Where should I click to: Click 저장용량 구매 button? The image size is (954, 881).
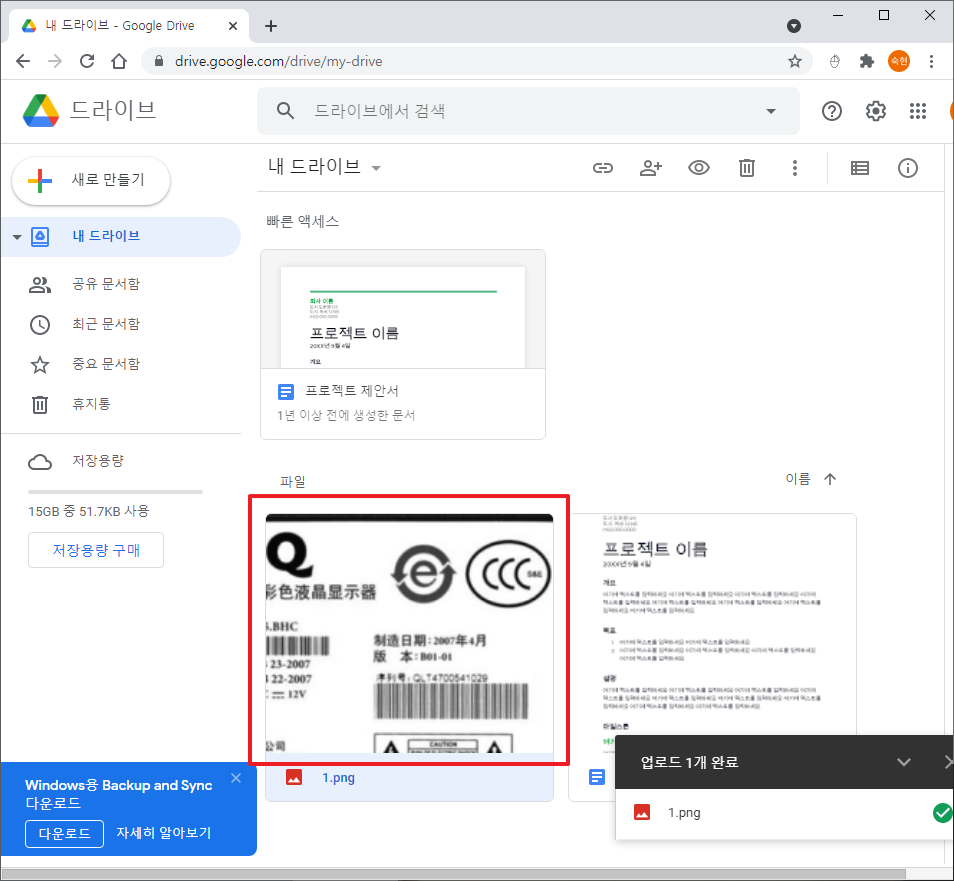96,550
